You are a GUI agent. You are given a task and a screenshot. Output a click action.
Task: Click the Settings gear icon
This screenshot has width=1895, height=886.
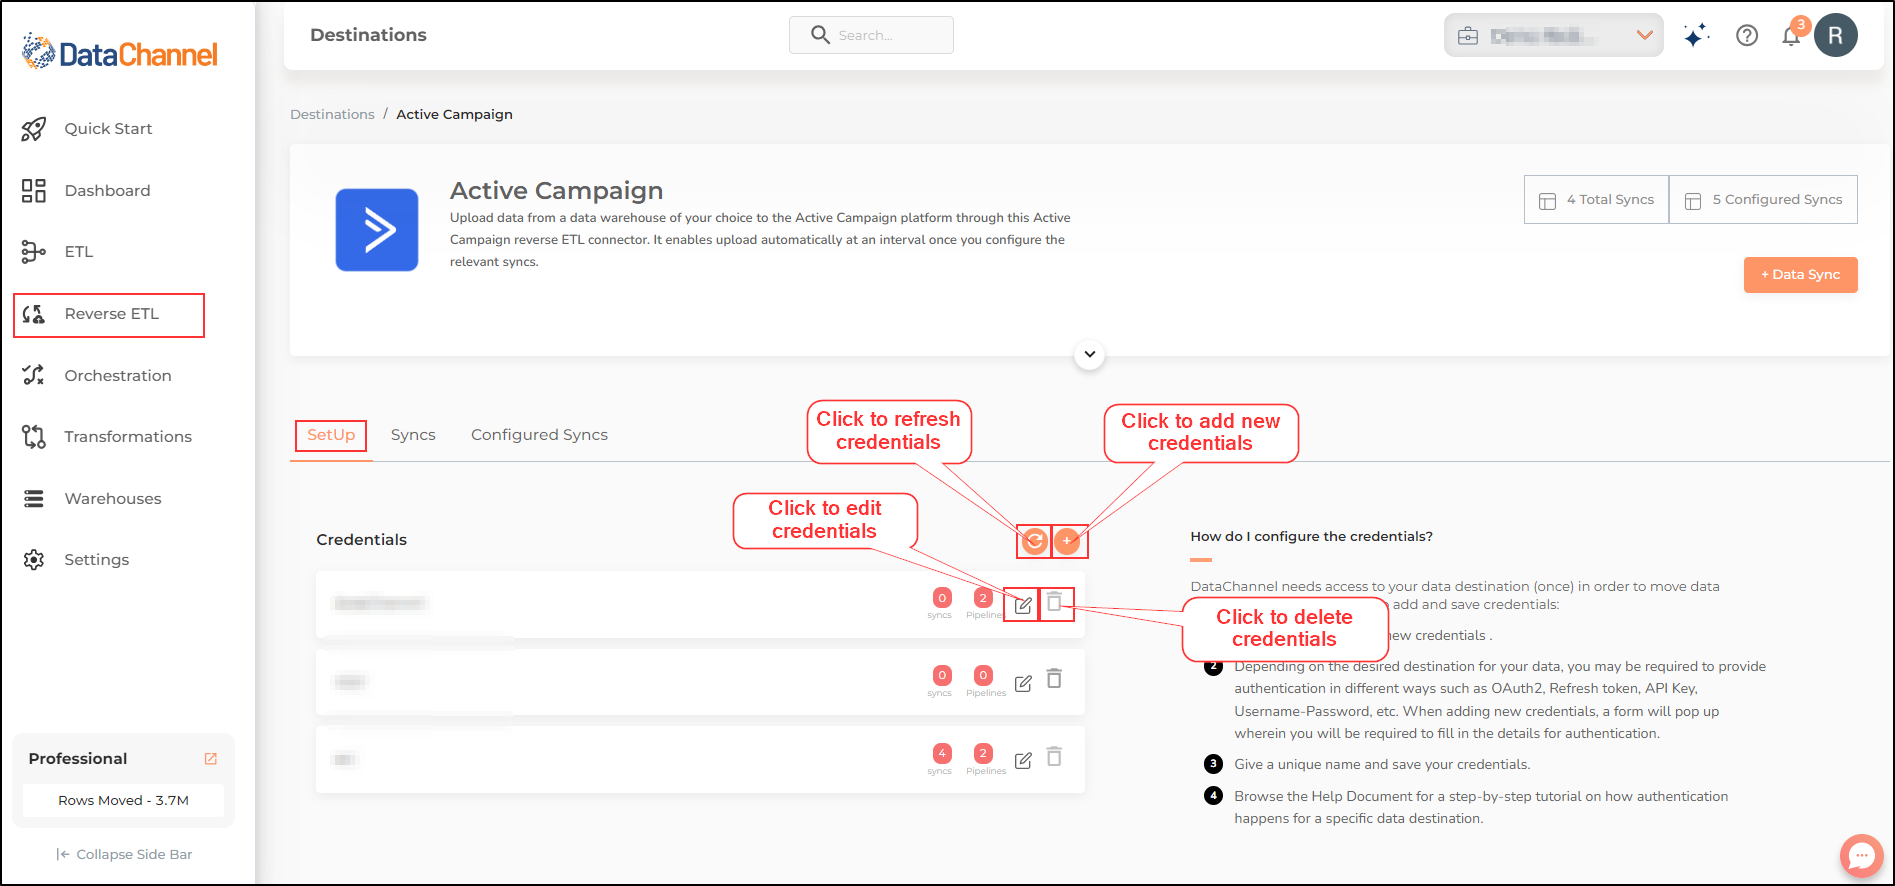pos(34,560)
